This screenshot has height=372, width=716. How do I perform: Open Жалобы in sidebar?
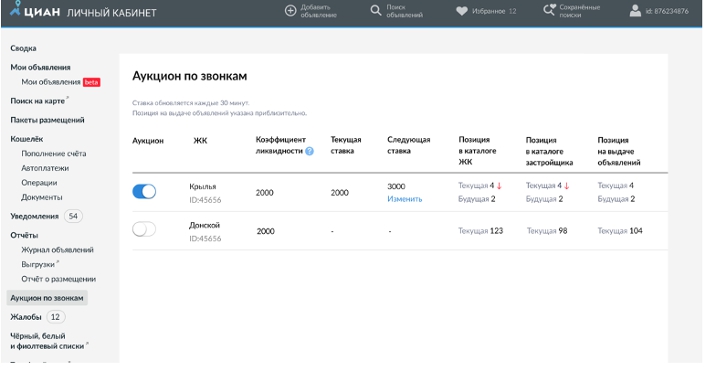click(26, 317)
